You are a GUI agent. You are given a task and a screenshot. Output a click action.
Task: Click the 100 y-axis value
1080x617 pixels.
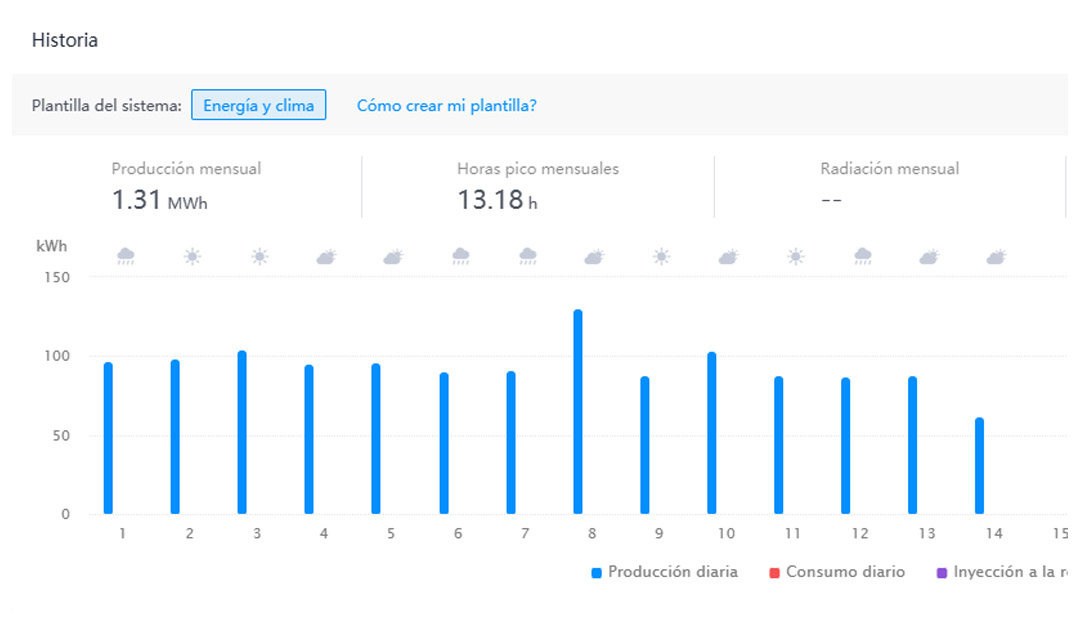[x=57, y=356]
